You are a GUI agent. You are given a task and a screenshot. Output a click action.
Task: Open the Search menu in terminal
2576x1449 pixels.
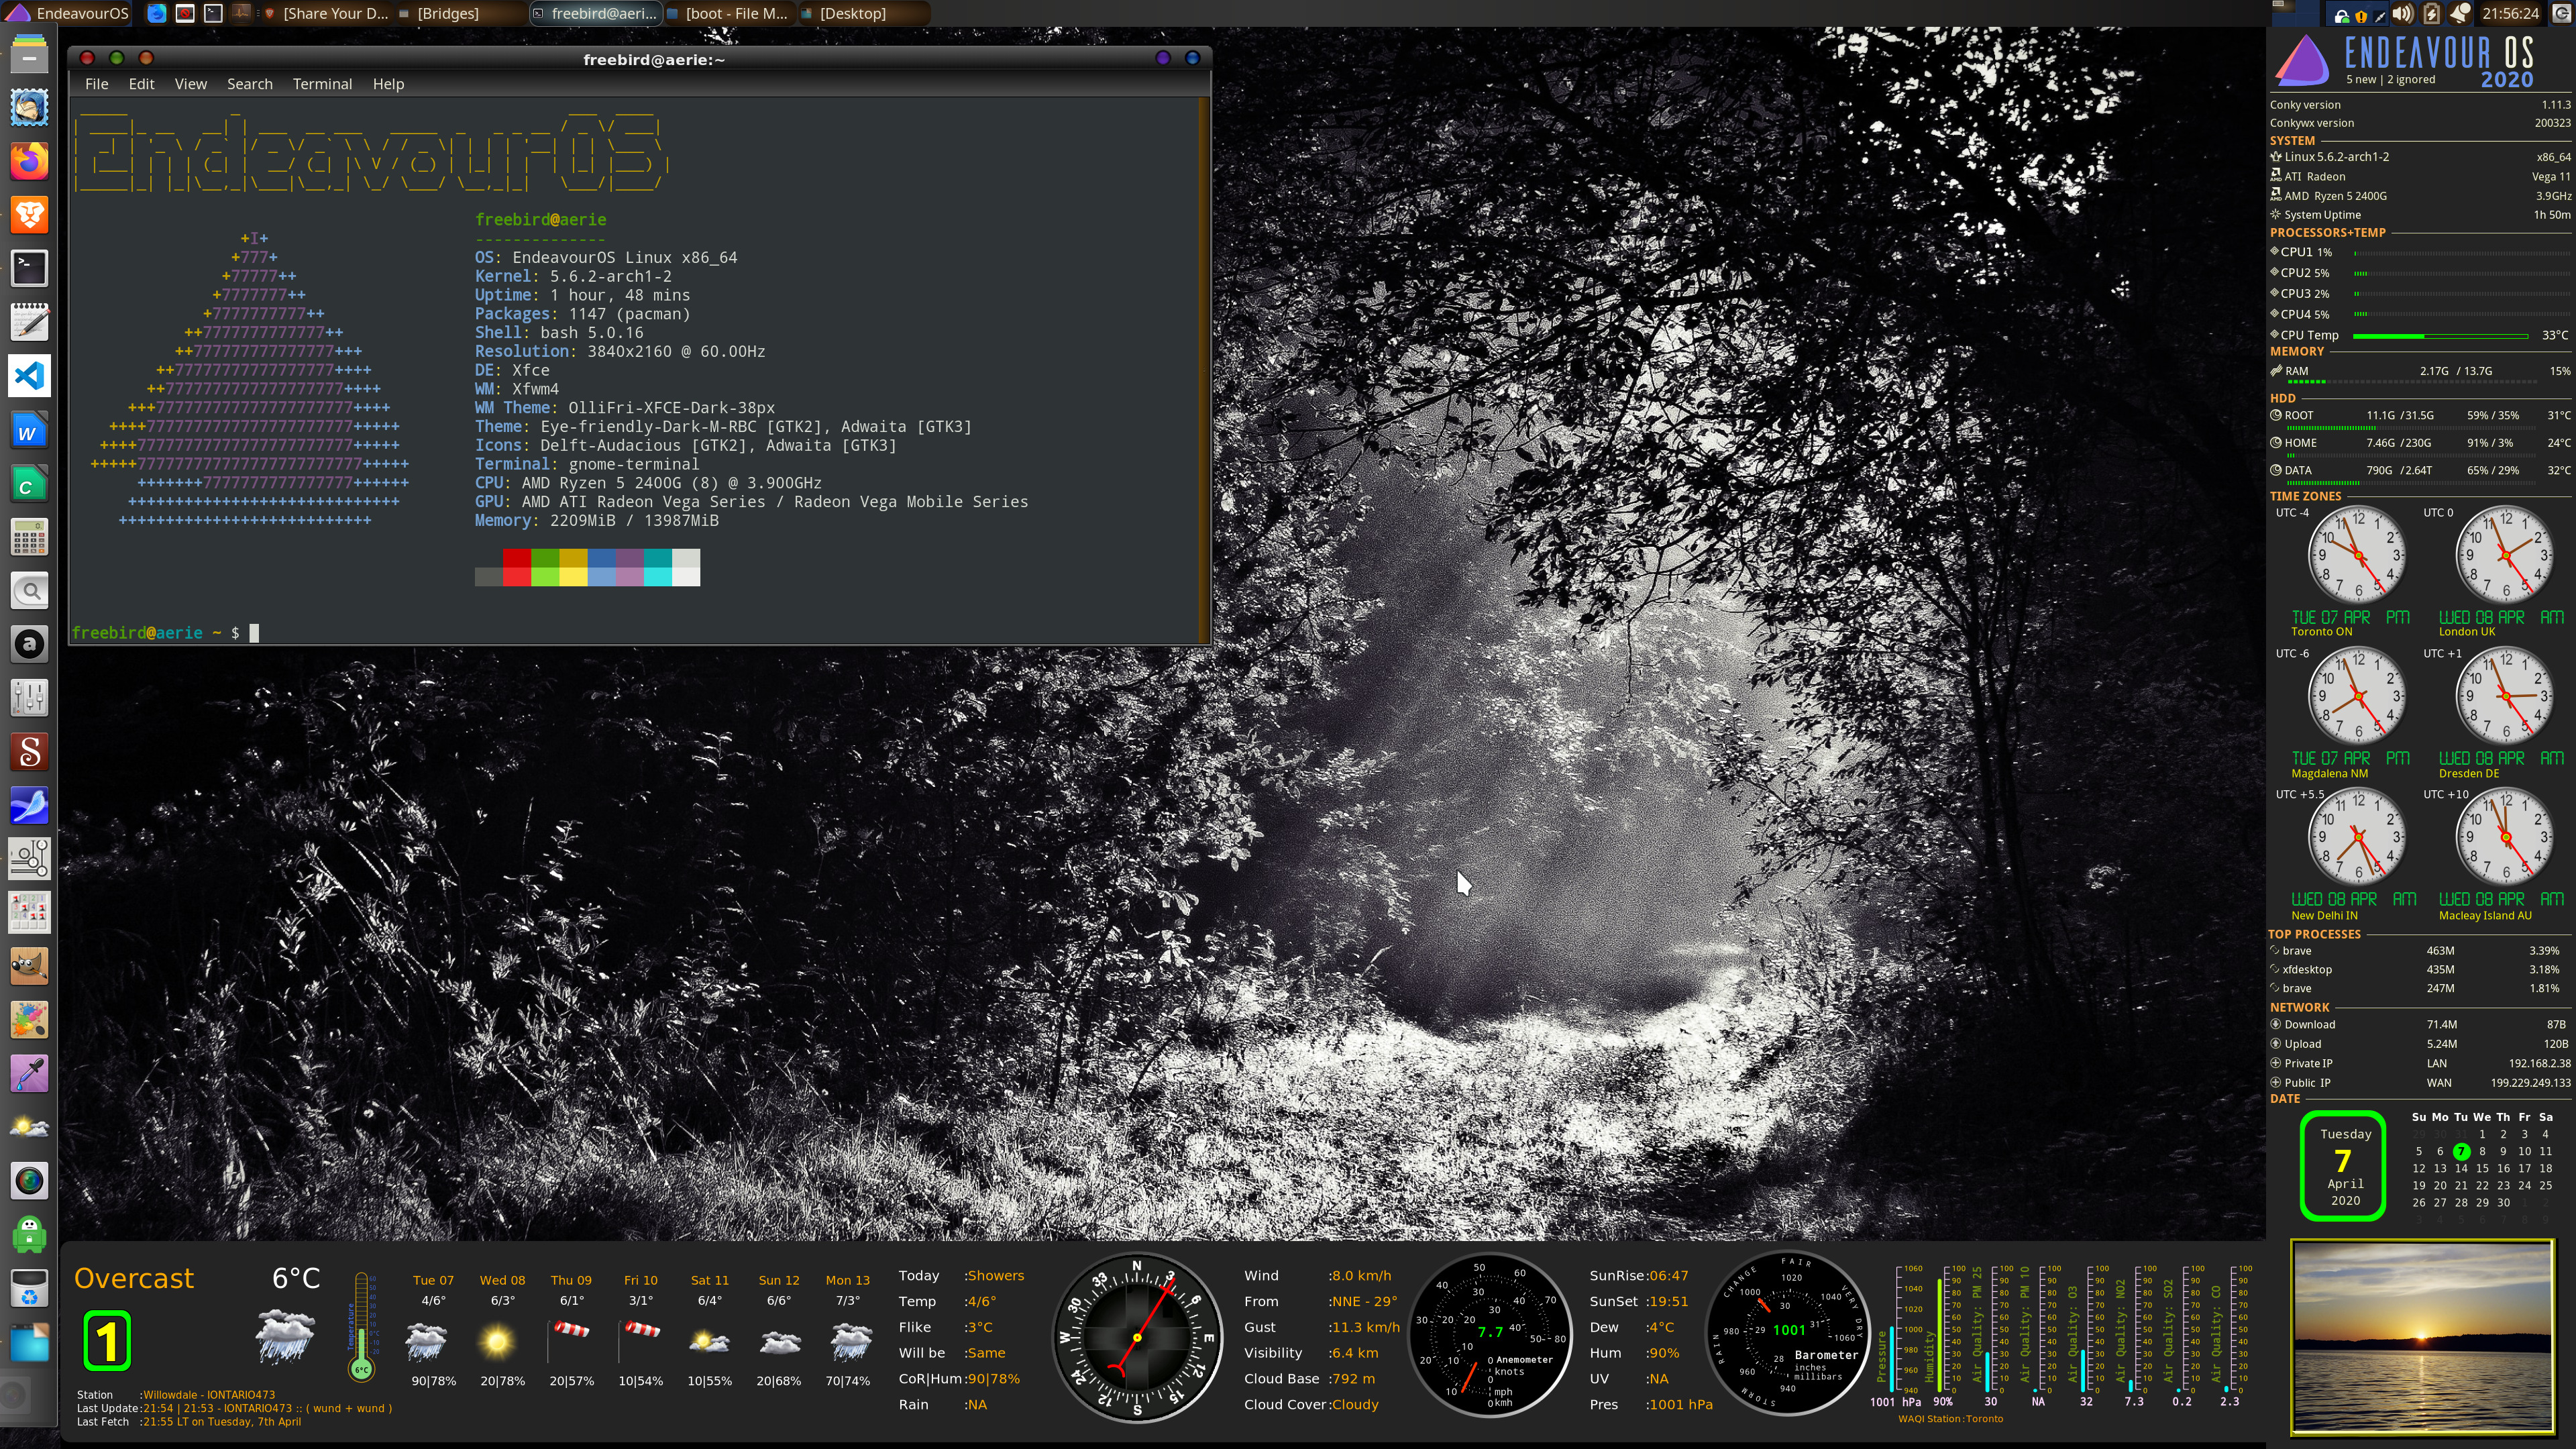[249, 84]
